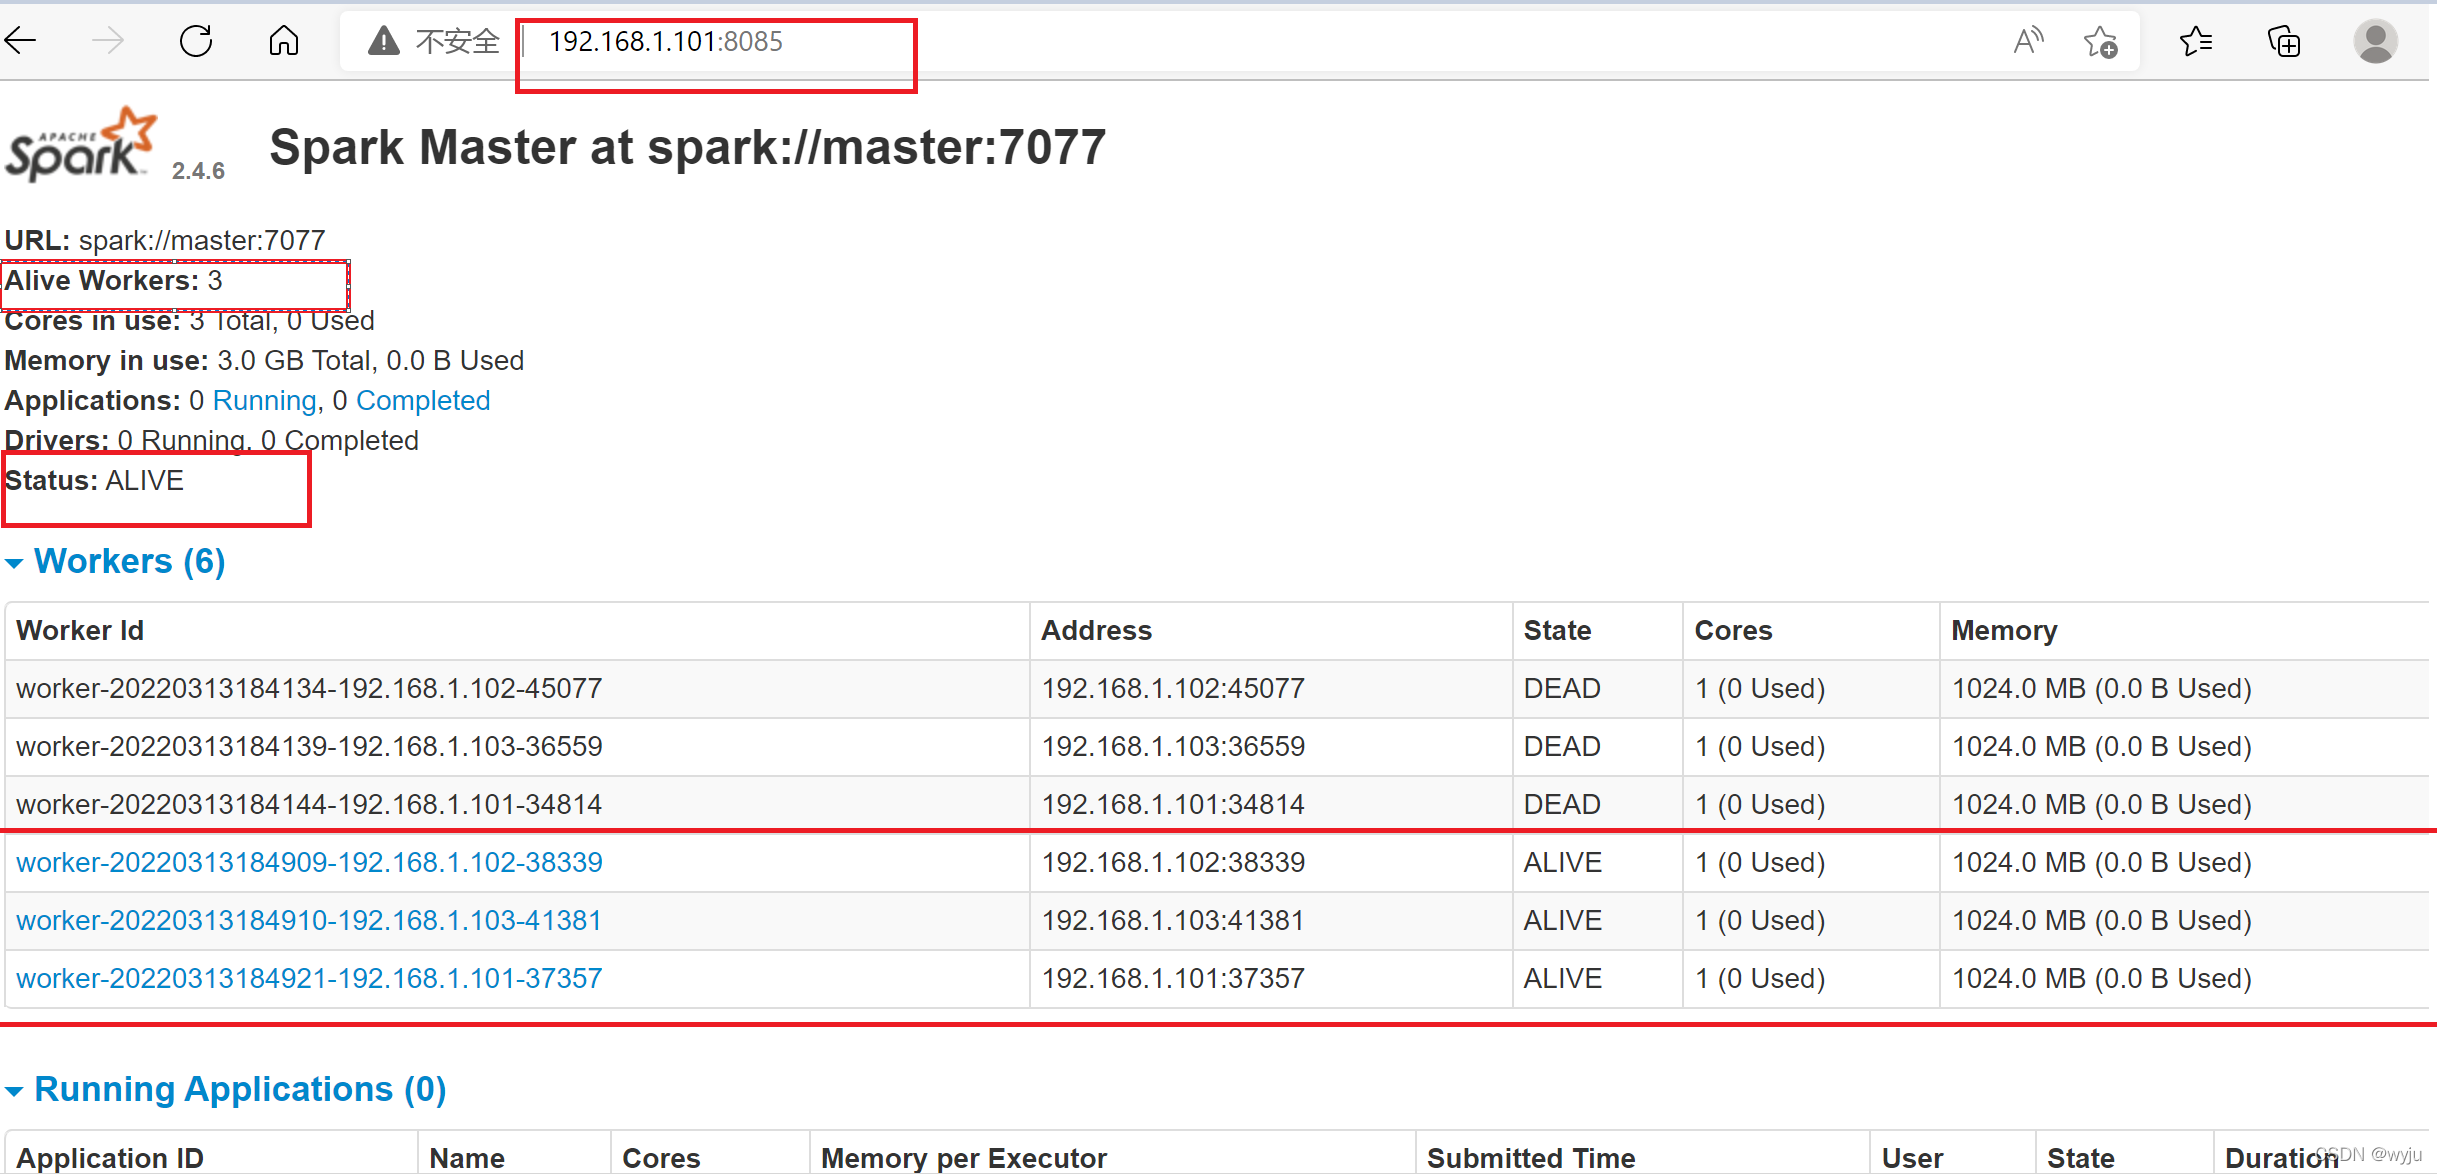Open the Running applications link
Viewport: 2437px width, 1174px height.
[264, 400]
